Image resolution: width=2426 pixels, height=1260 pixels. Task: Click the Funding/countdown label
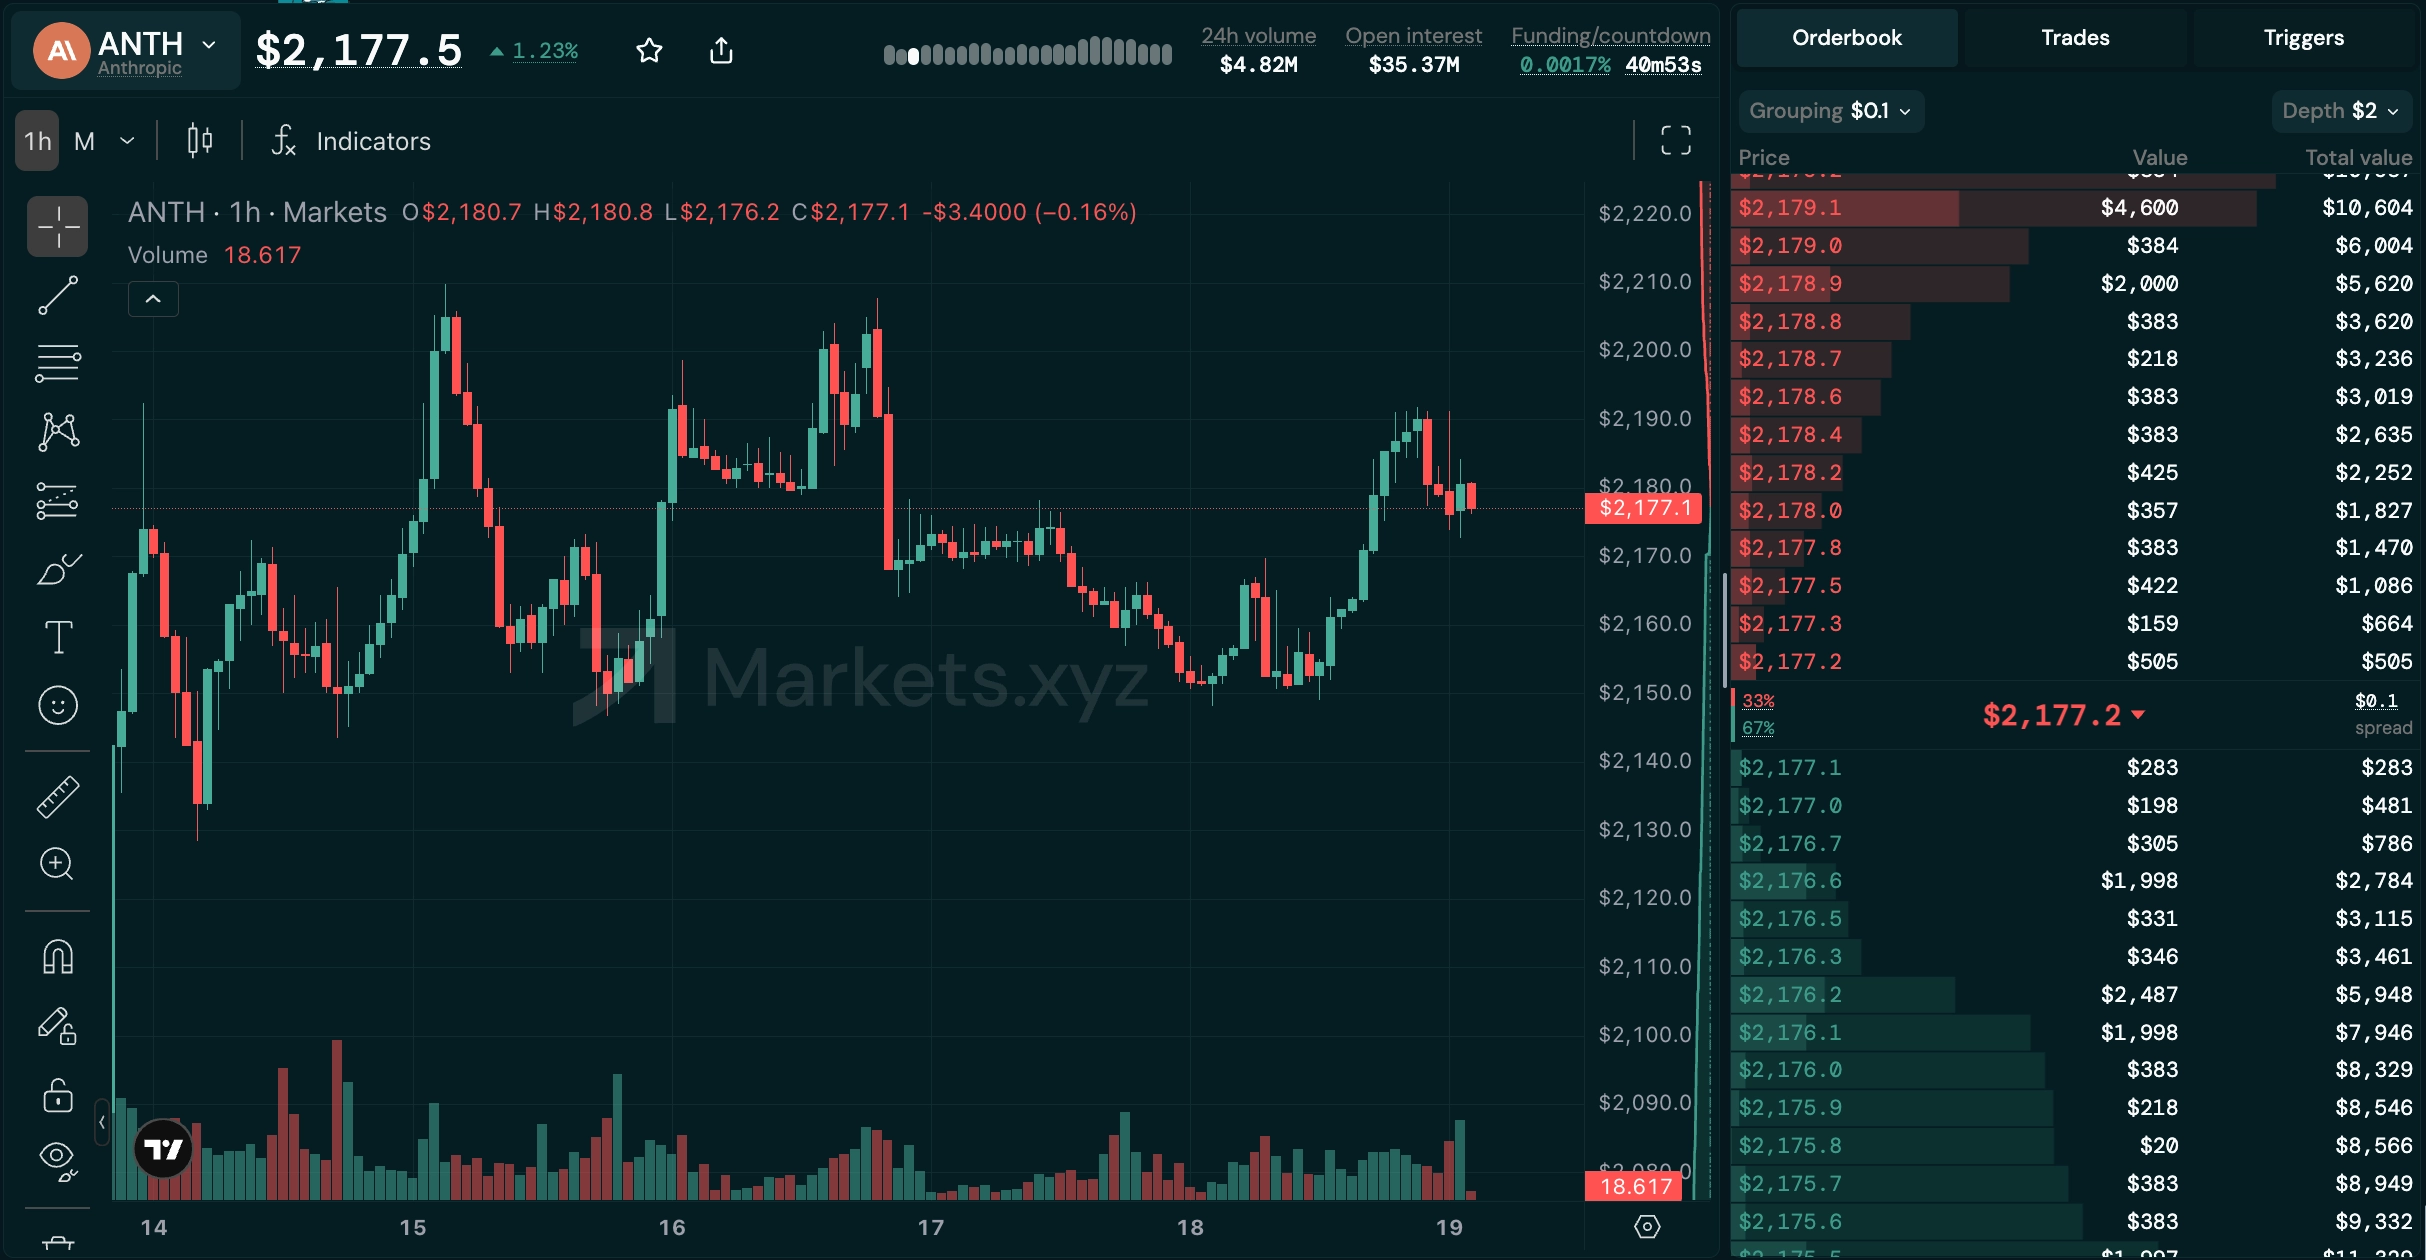point(1610,35)
